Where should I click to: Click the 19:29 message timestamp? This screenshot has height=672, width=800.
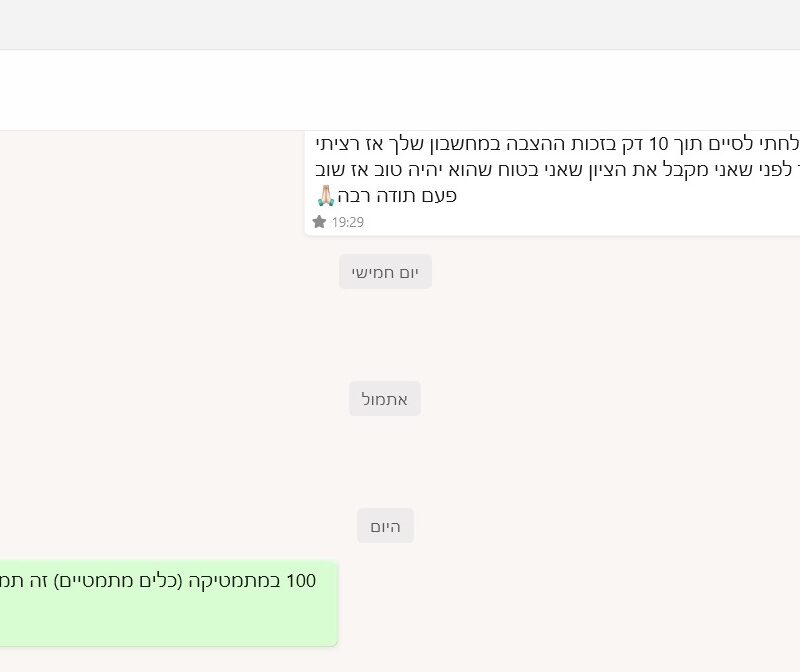(x=348, y=222)
